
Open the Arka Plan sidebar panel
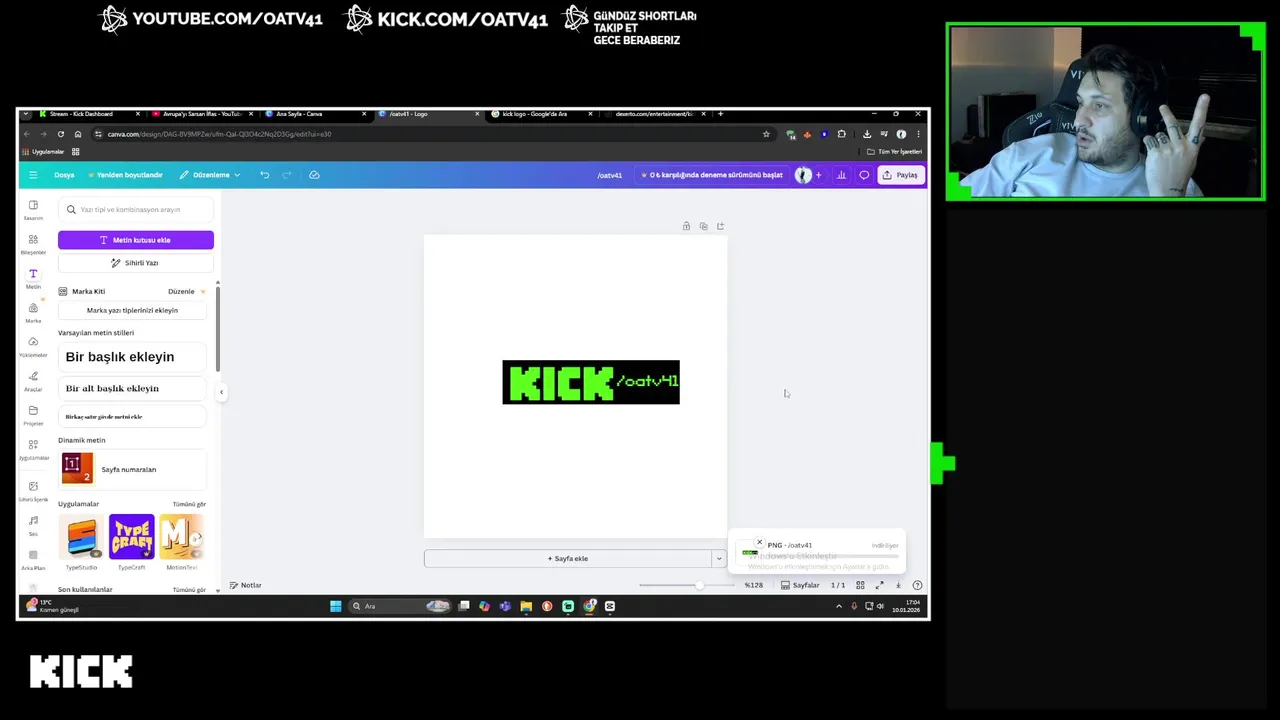pos(33,559)
